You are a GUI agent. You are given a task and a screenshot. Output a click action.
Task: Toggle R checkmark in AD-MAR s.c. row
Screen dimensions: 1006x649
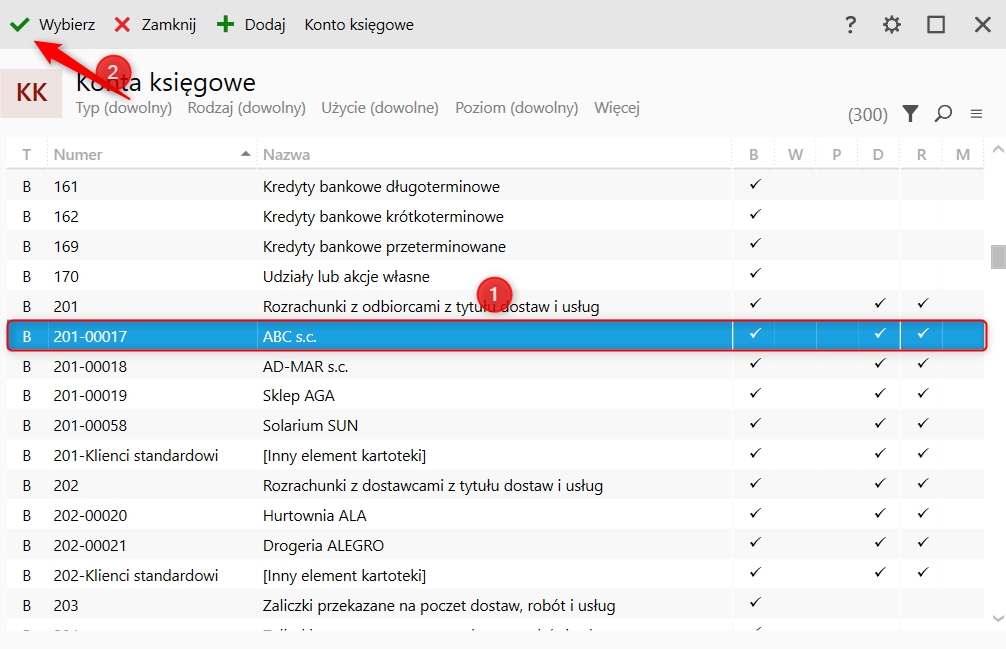tap(923, 364)
